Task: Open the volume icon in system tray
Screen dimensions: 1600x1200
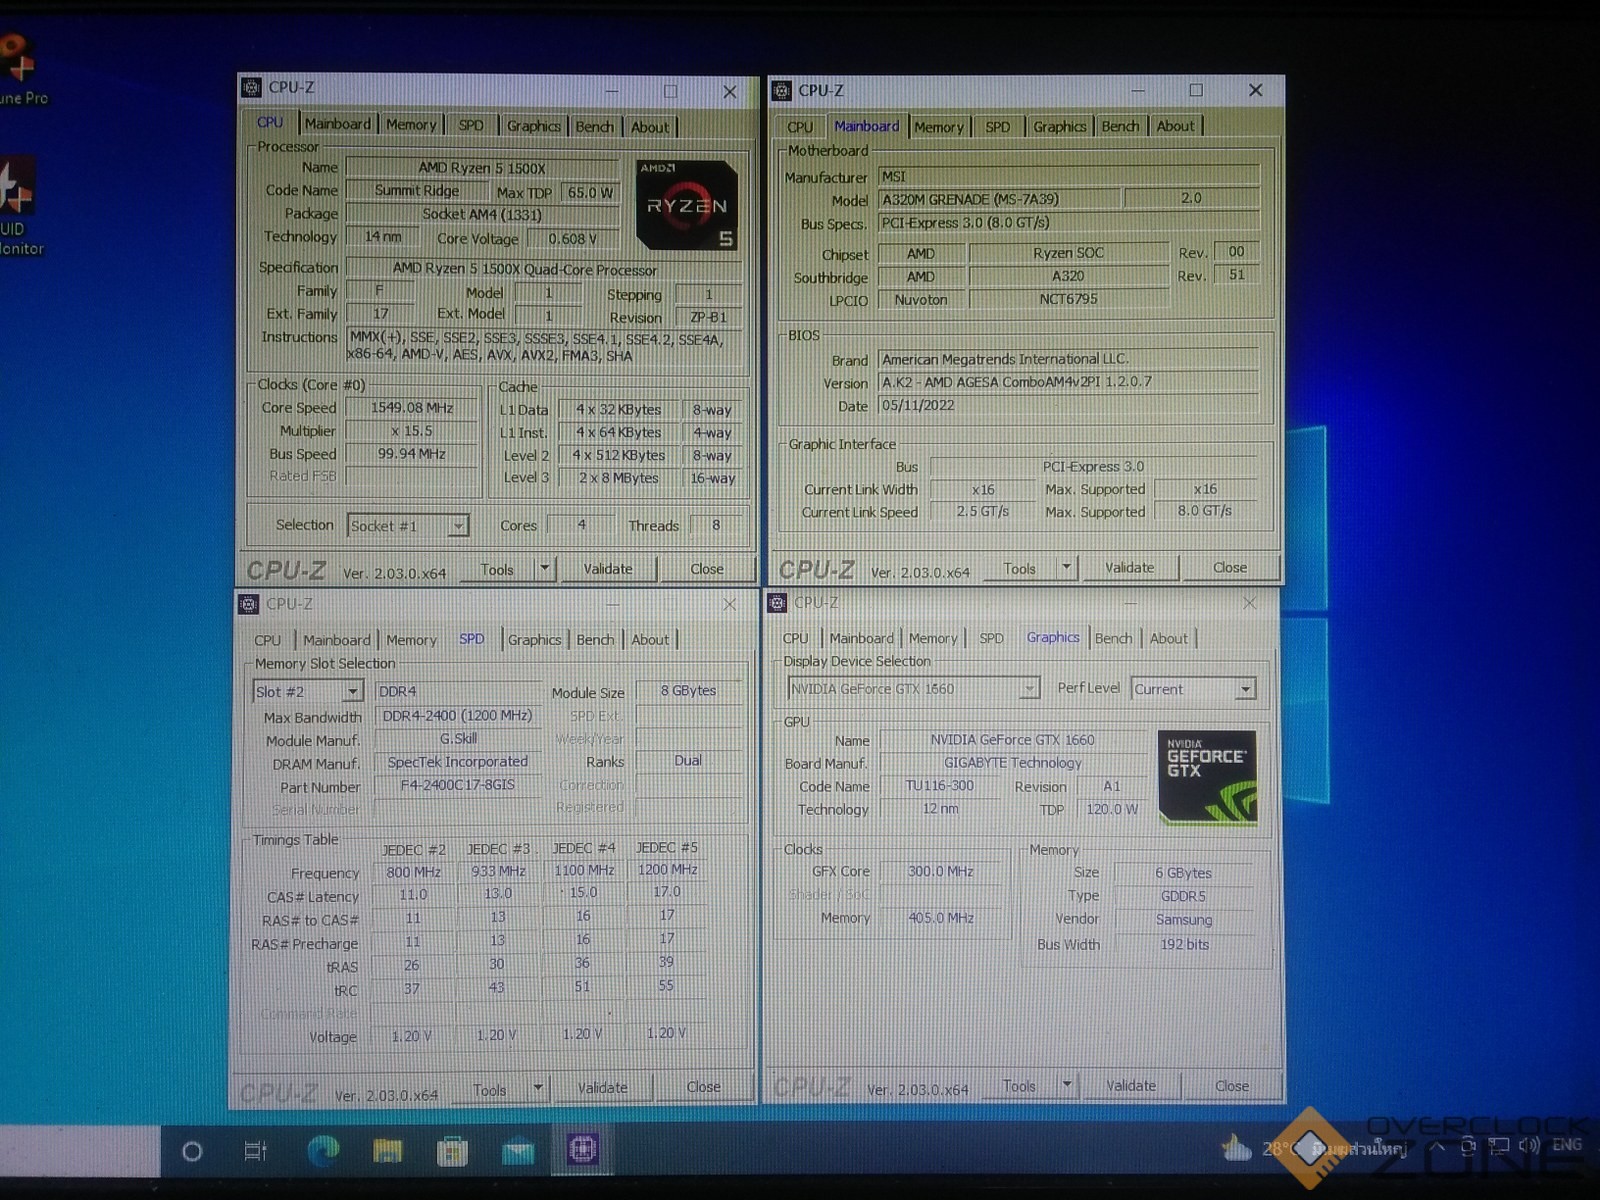Action: [x=1528, y=1146]
